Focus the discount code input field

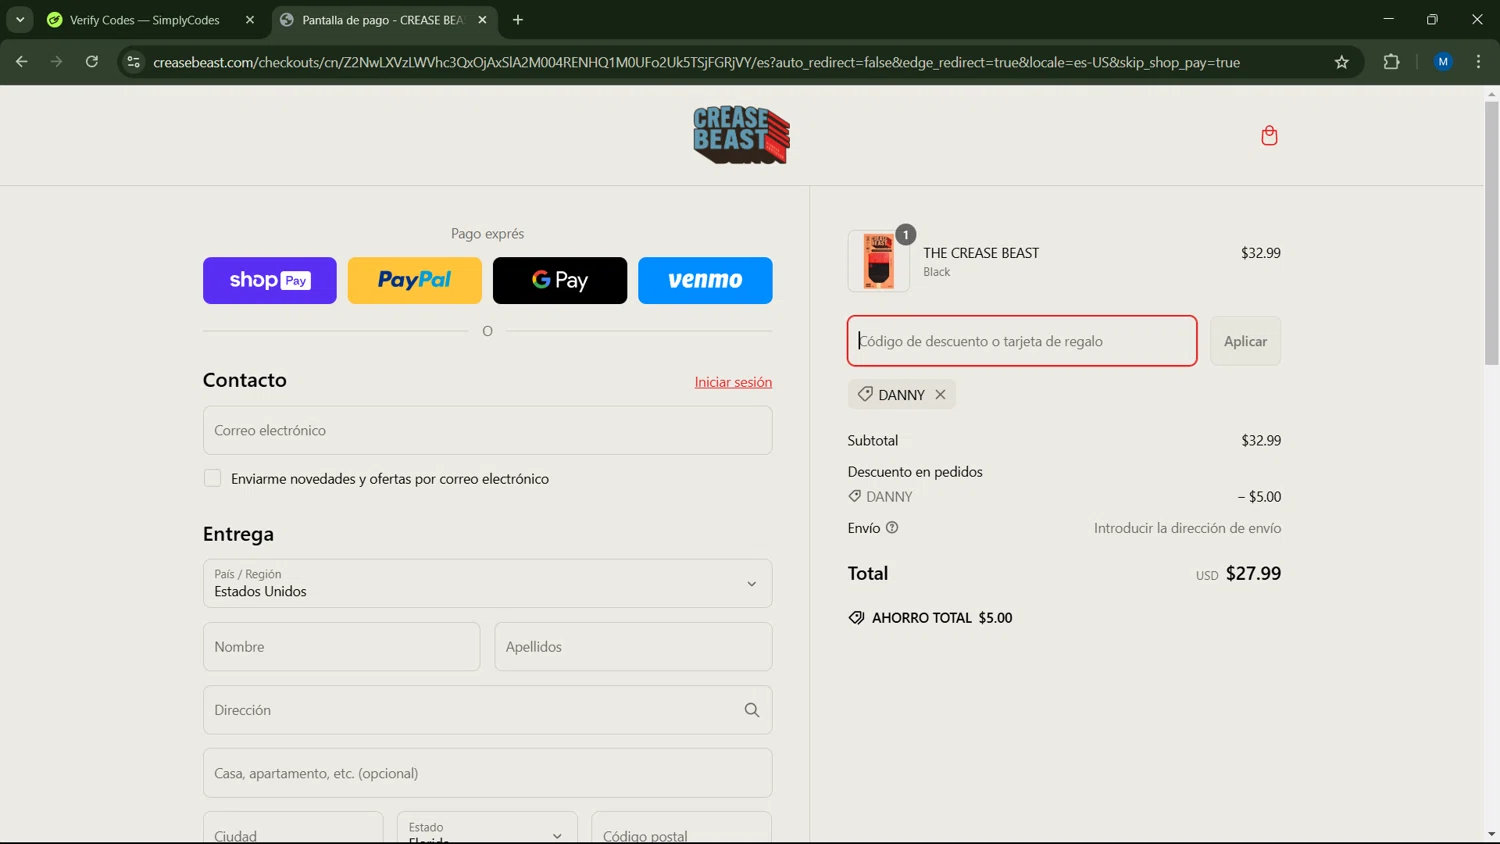pos(1022,341)
